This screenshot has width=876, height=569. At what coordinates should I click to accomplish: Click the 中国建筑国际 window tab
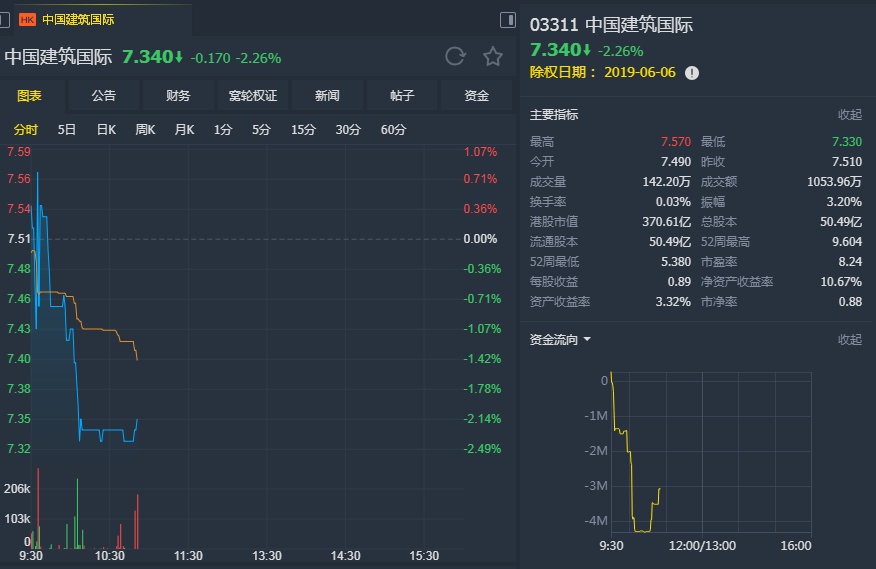[x=78, y=19]
